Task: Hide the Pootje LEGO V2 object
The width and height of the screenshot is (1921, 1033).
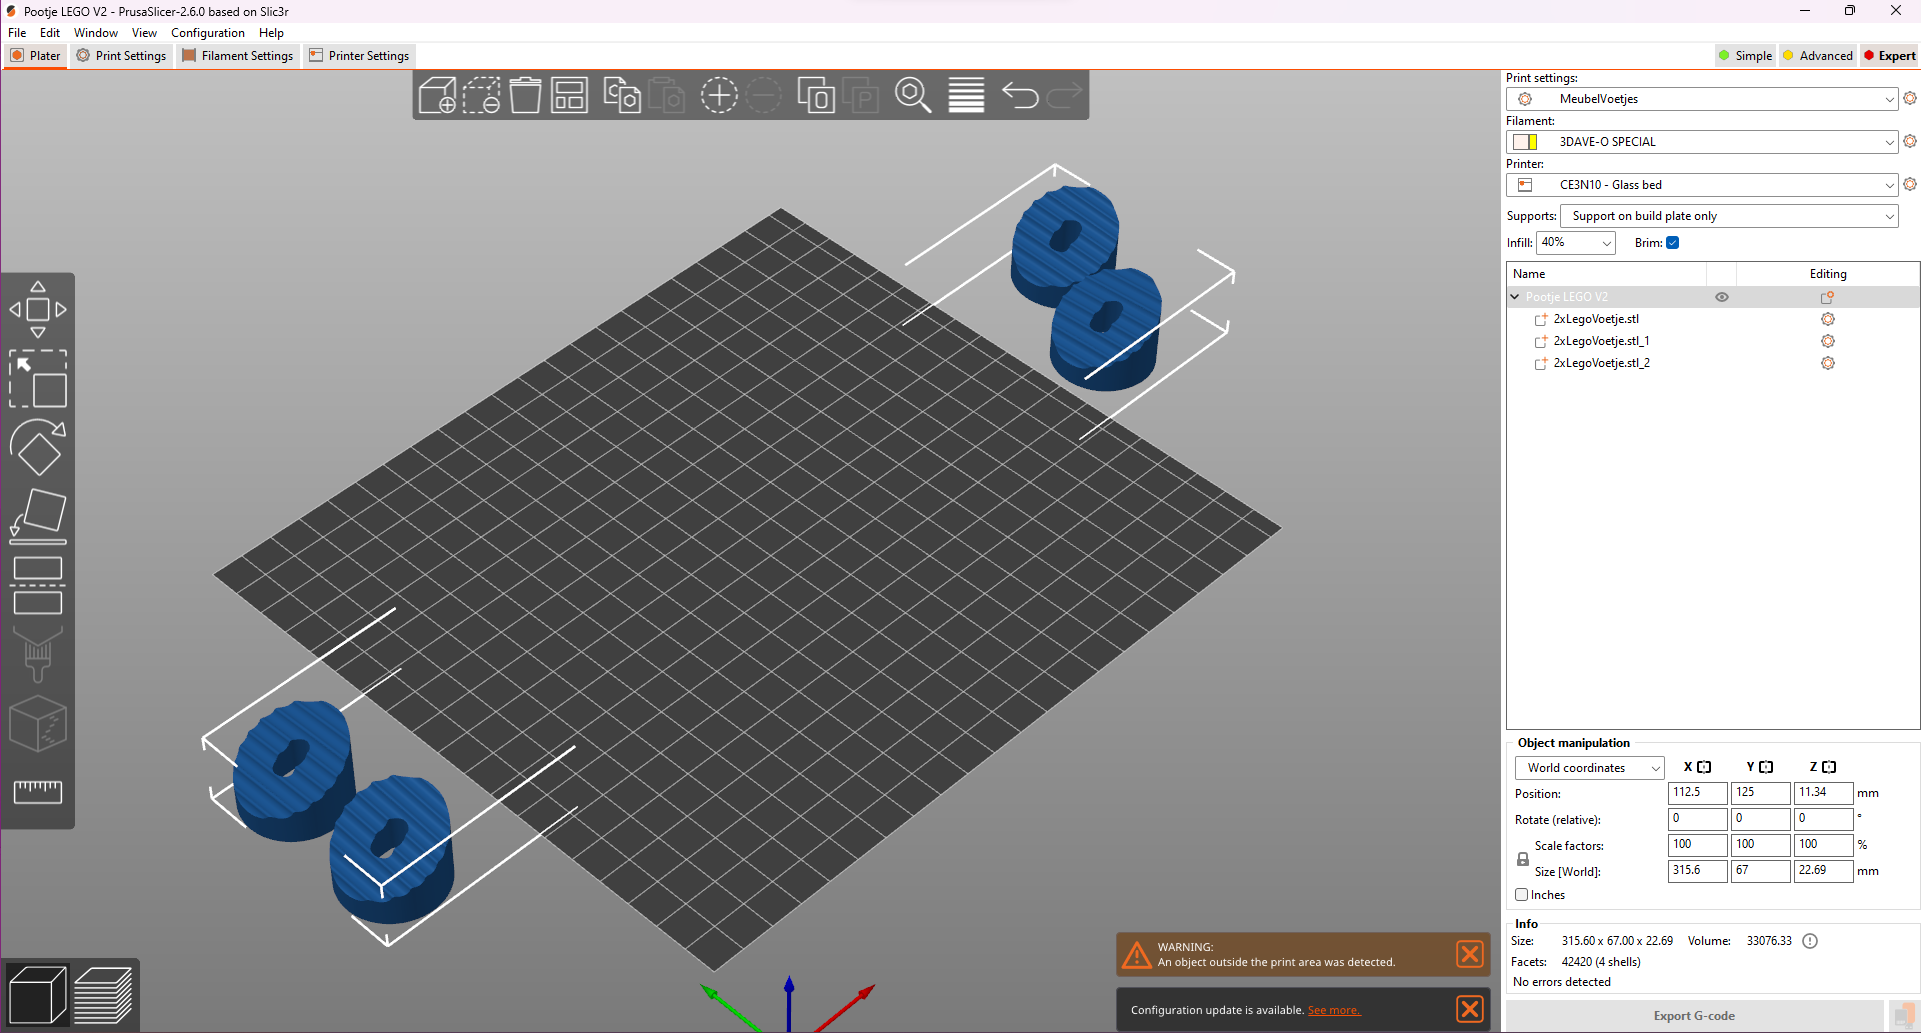Action: [1721, 296]
